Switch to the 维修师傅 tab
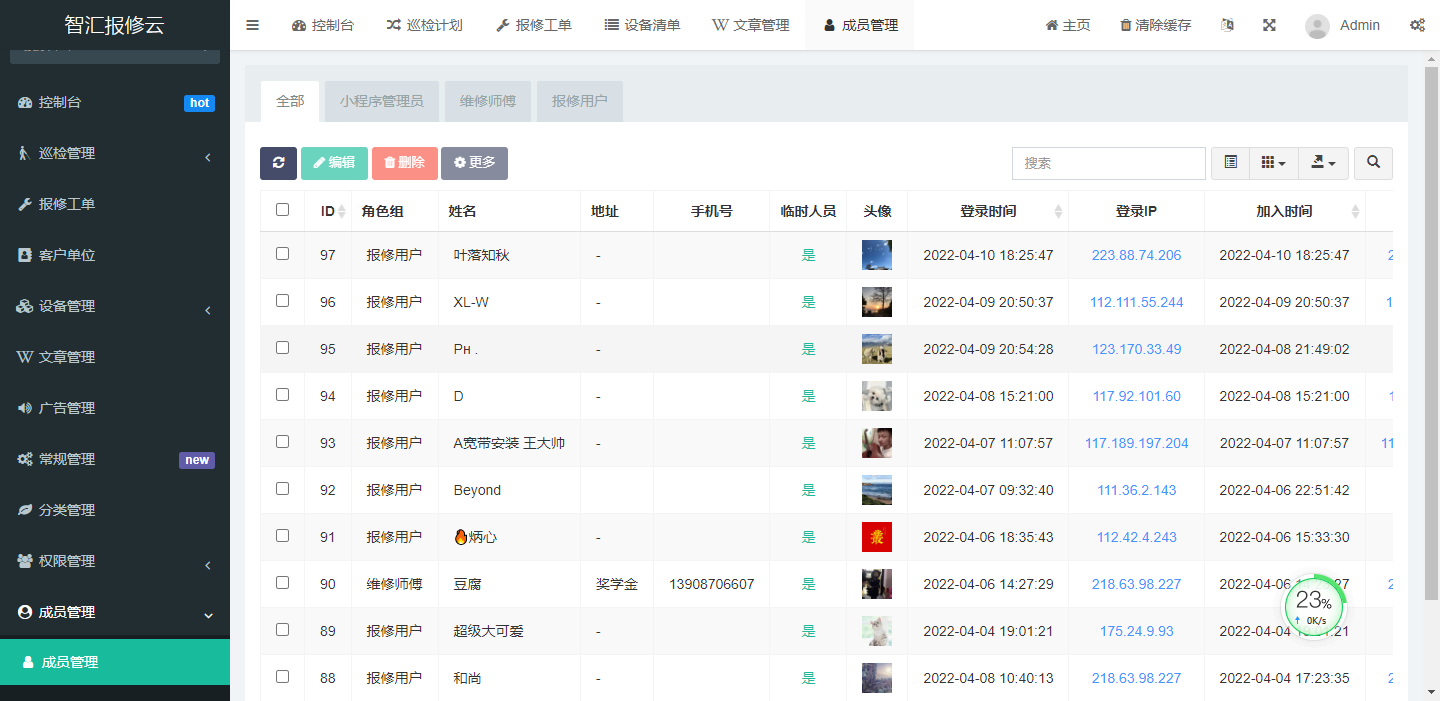Image resolution: width=1440 pixels, height=701 pixels. [x=487, y=101]
